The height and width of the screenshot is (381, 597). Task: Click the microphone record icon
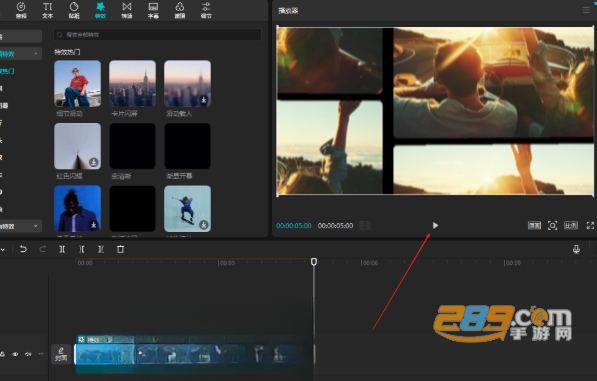tap(576, 249)
